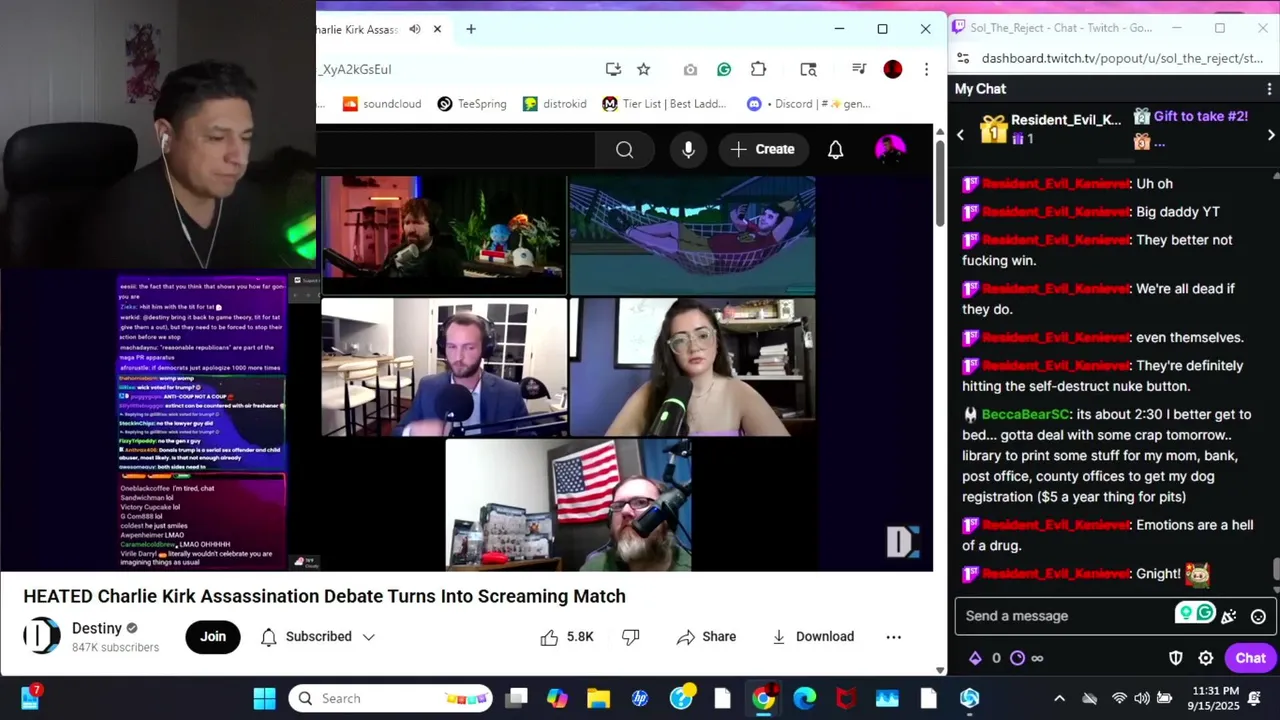The width and height of the screenshot is (1280, 720).
Task: Open YouTube account avatar menu
Action: point(890,149)
